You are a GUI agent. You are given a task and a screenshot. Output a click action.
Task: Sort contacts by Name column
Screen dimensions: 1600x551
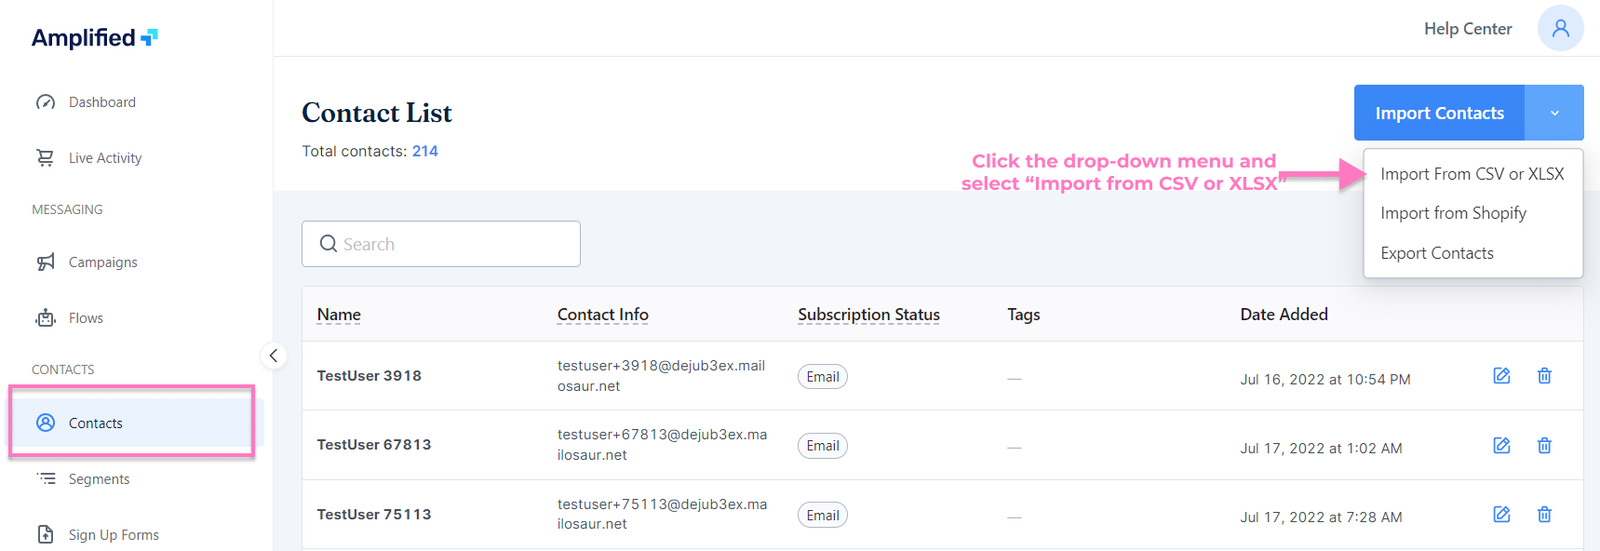click(x=339, y=315)
